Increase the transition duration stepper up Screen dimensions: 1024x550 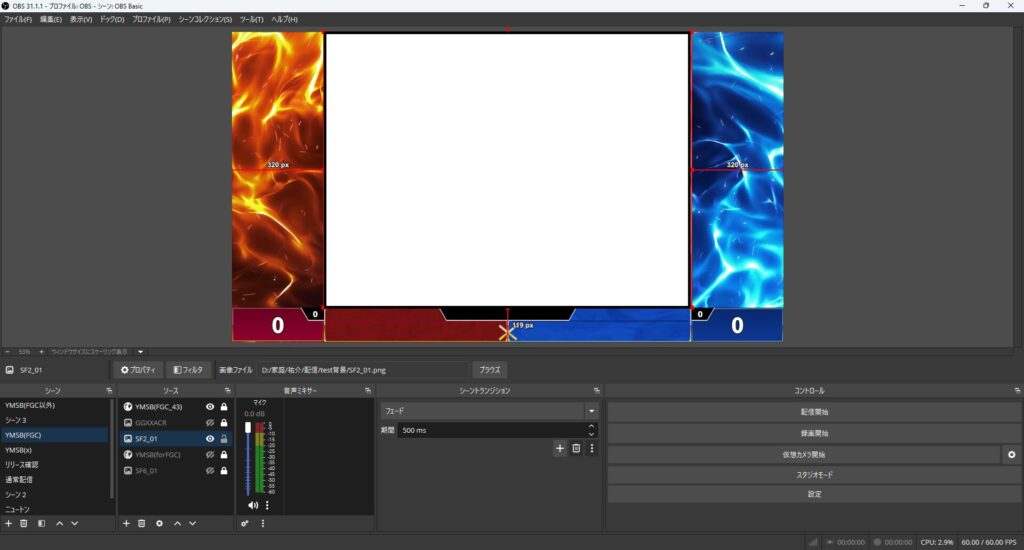(x=591, y=426)
